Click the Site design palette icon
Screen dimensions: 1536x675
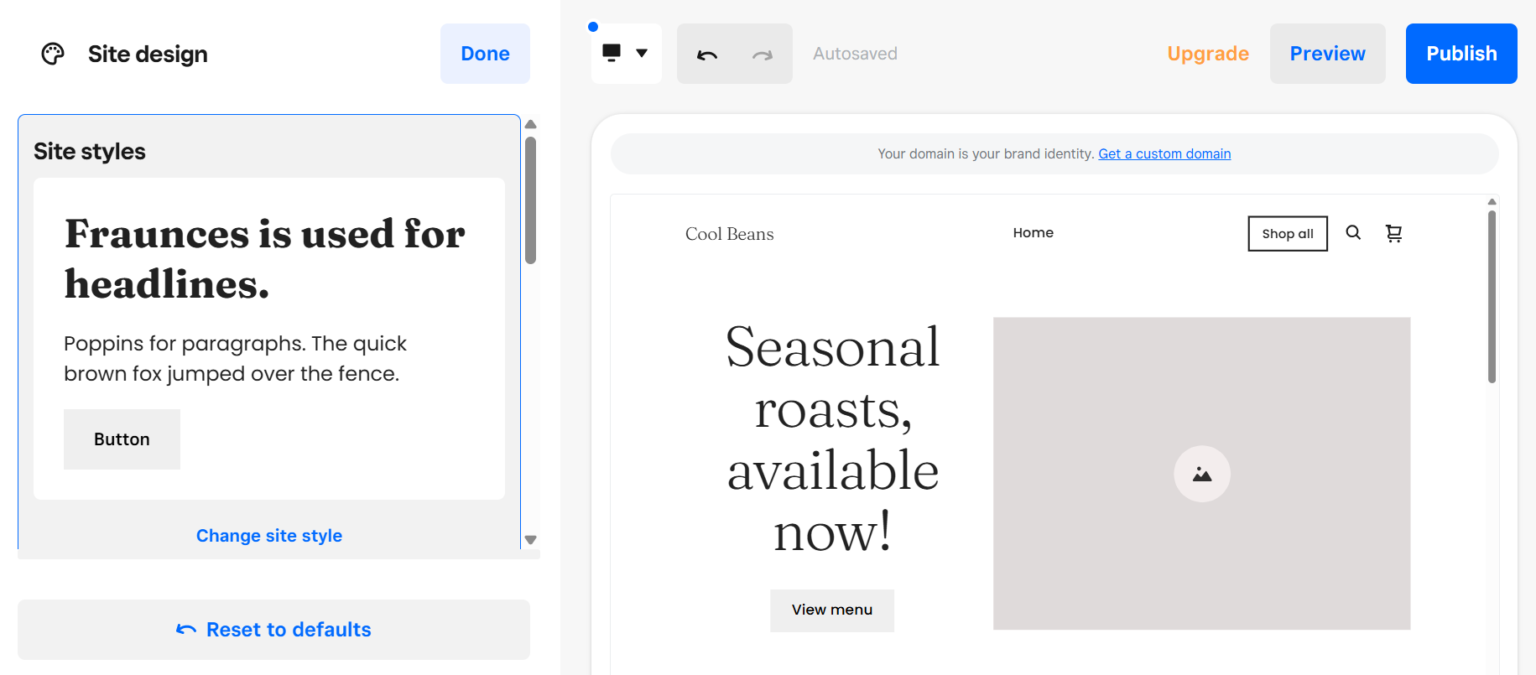52,53
